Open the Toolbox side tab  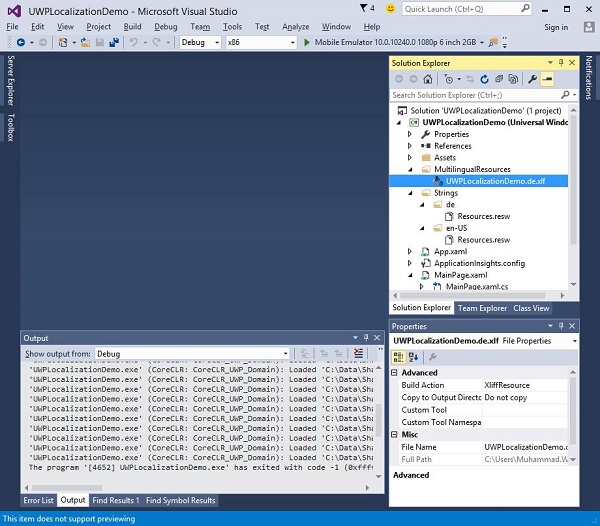pyautogui.click(x=11, y=127)
